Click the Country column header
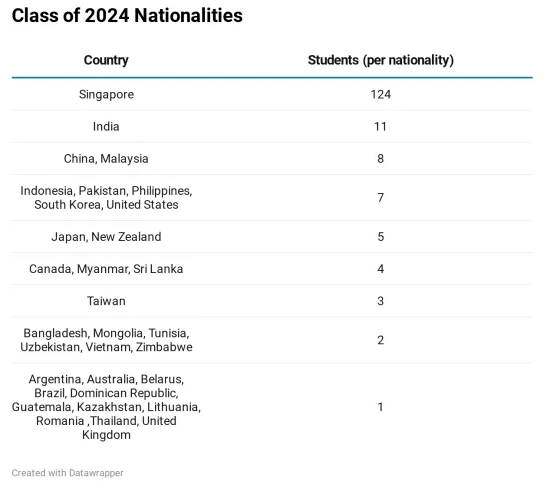Image resolution: width=547 pixels, height=500 pixels. point(106,60)
